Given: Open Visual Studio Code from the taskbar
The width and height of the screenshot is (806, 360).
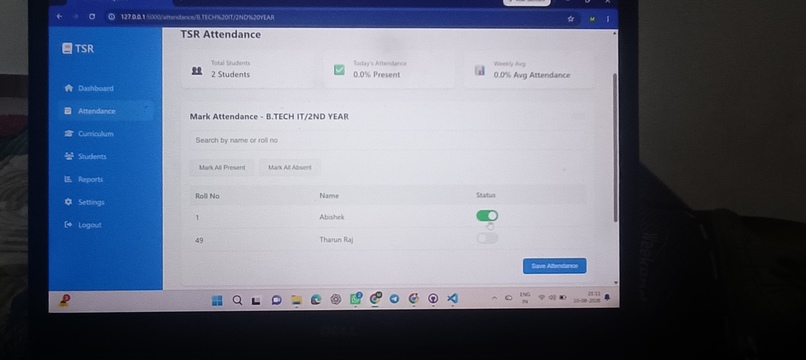Looking at the screenshot, I should [452, 298].
